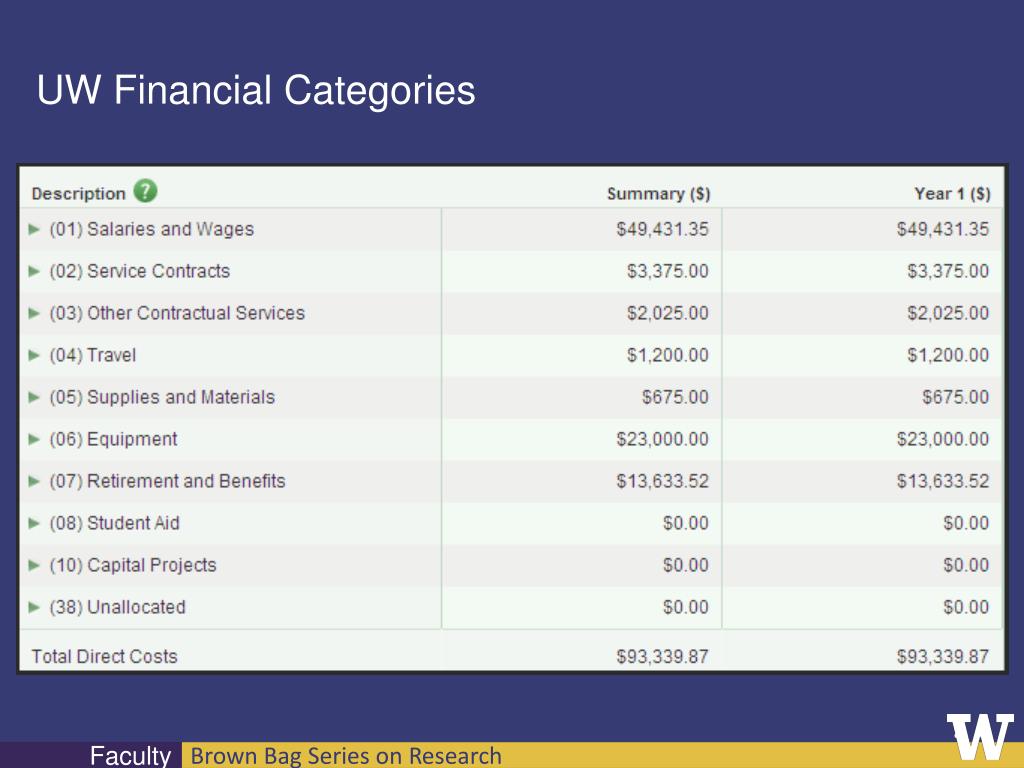Viewport: 1024px width, 768px height.
Task: Expand the Unallocated category arrow
Action: click(x=35, y=607)
